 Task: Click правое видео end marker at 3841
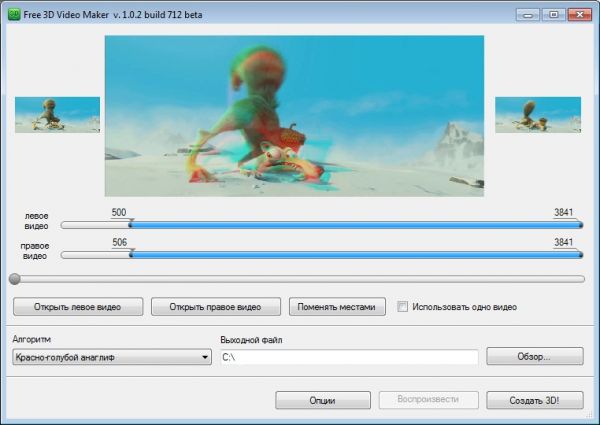click(x=580, y=253)
